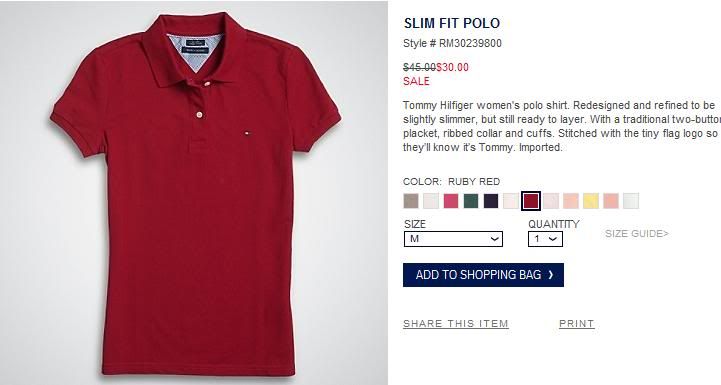
Task: Choose the light peach color swatch
Action: tap(571, 201)
